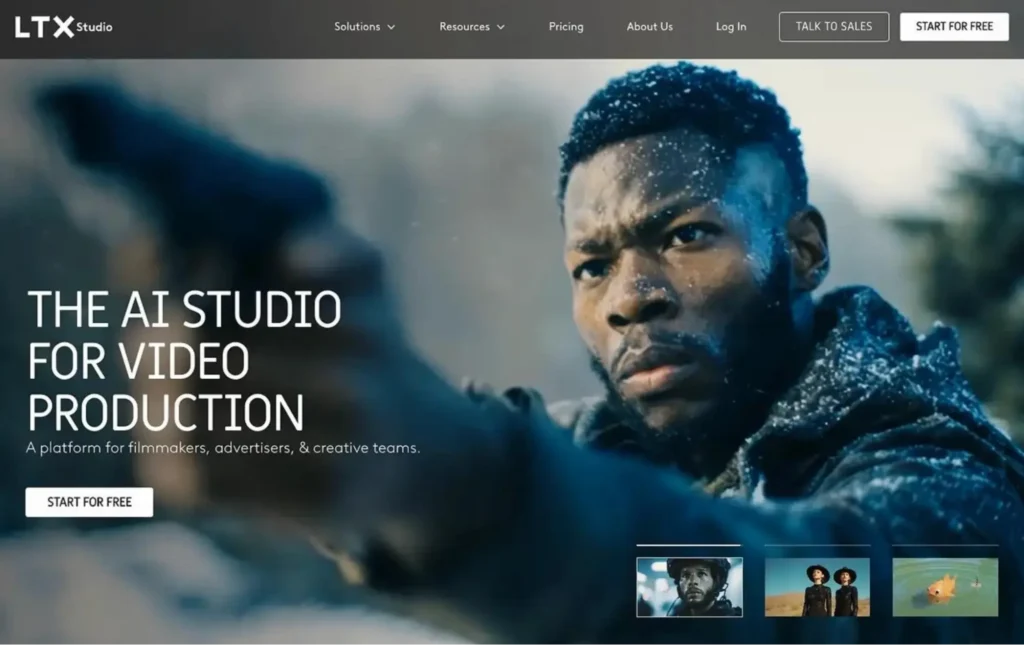1024x645 pixels.
Task: Select the goldfish in water thumbnail
Action: (x=945, y=587)
